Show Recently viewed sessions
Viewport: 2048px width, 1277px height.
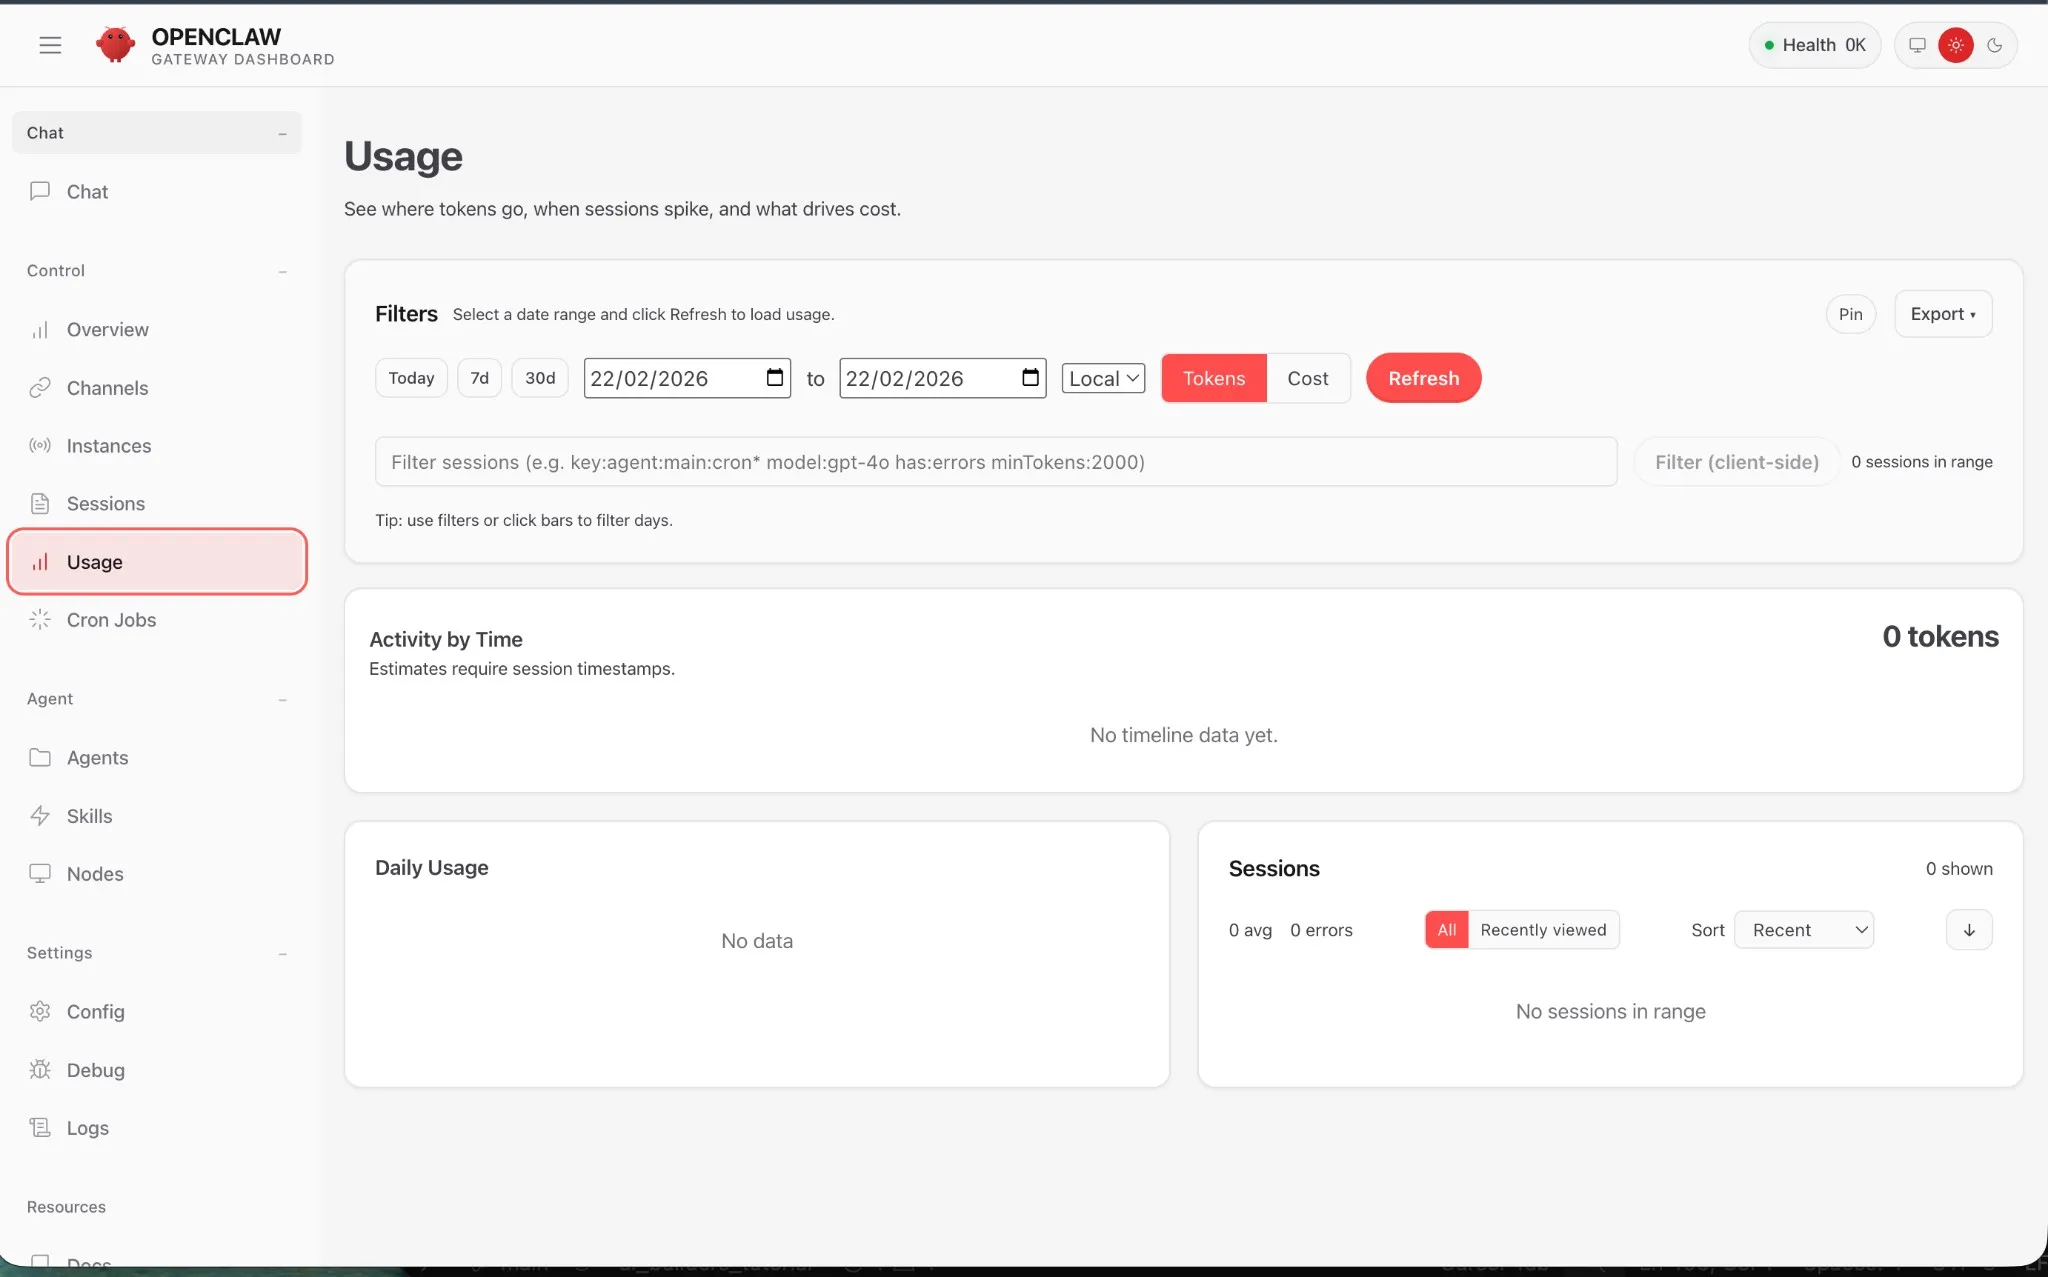(1543, 930)
